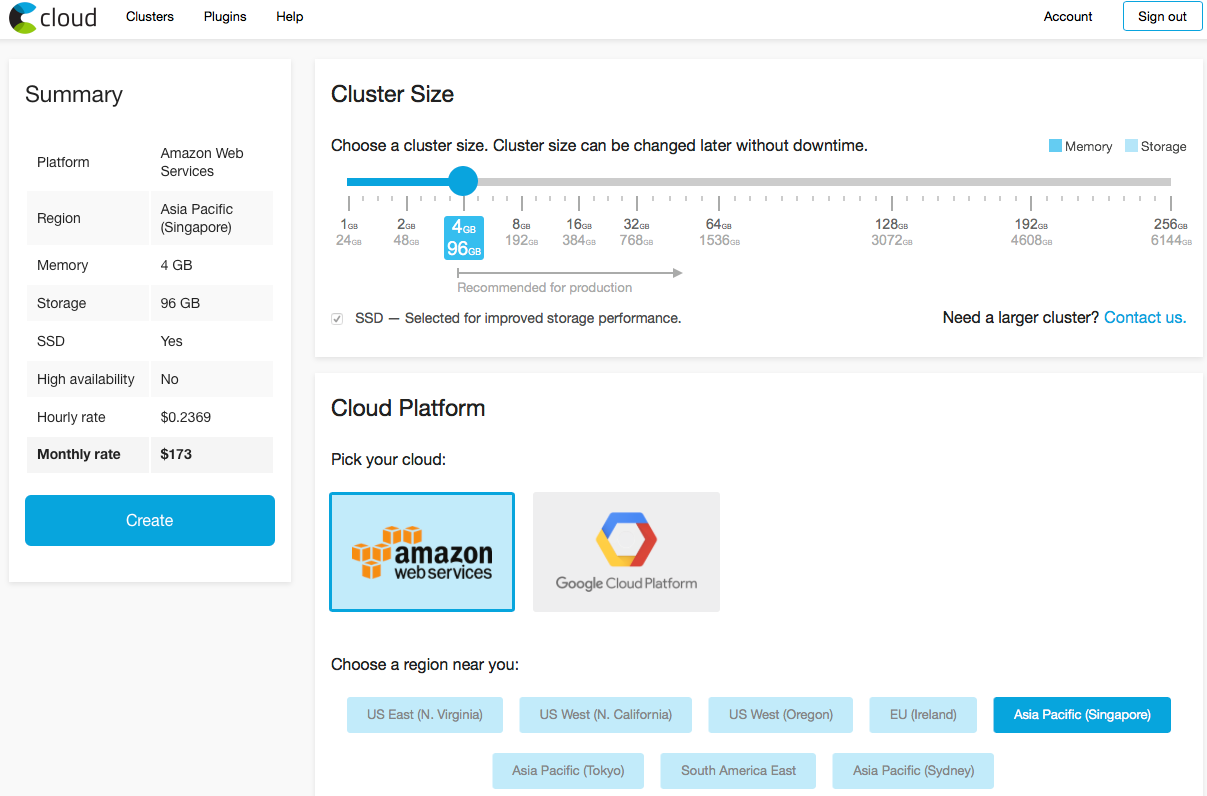The height and width of the screenshot is (796, 1207).
Task: Open the Plugins menu
Action: [225, 17]
